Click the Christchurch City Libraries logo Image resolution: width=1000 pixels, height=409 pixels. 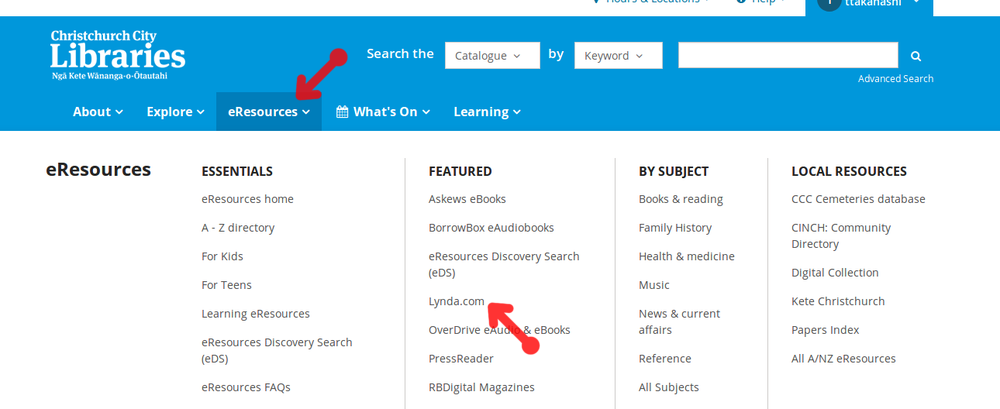118,55
